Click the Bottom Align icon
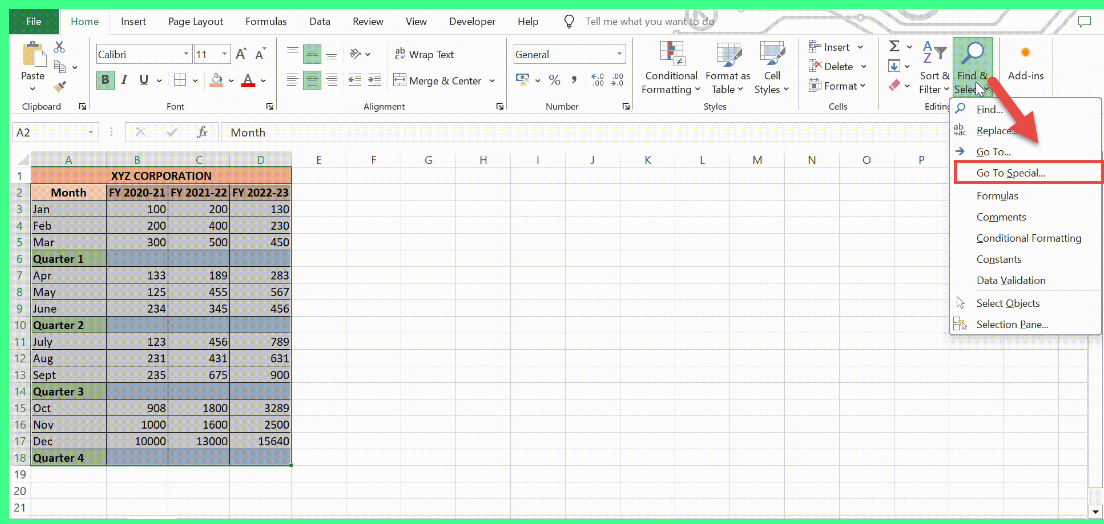This screenshot has height=524, width=1104. (x=331, y=54)
